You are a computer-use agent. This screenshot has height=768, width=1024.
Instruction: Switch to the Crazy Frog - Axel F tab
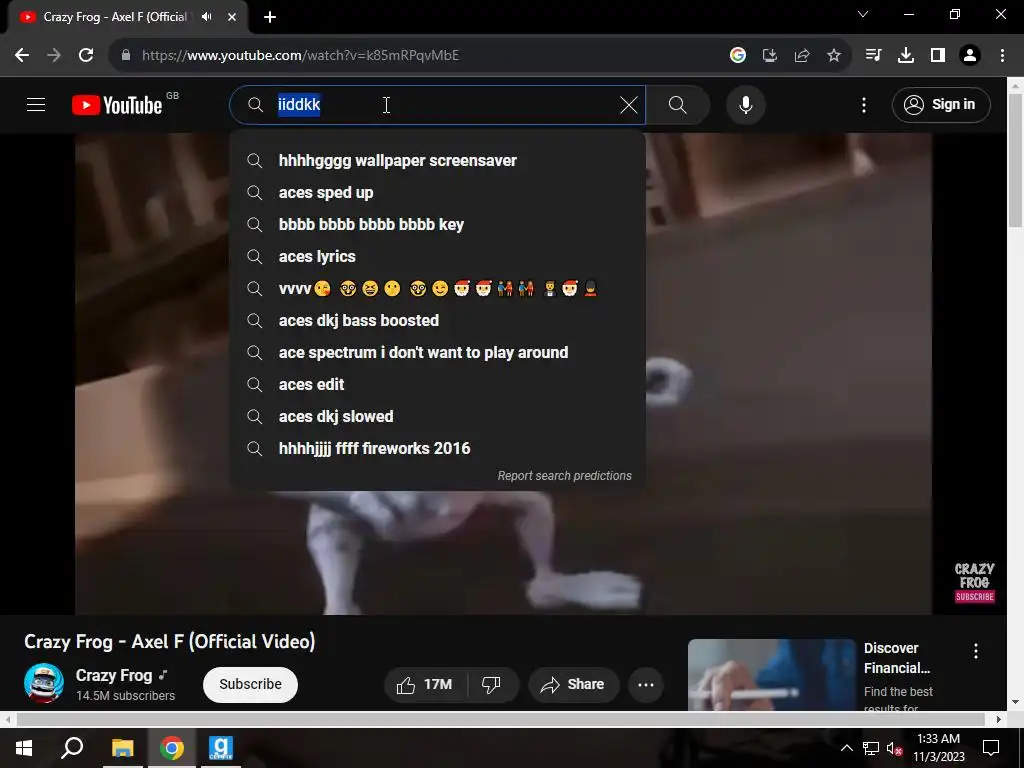116,17
